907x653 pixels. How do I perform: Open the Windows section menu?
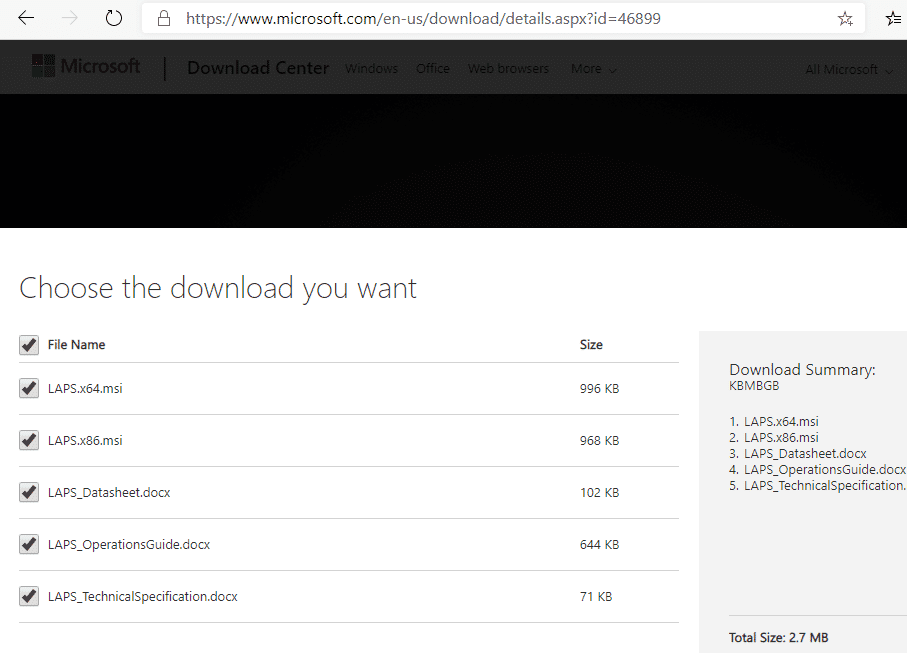[371, 69]
